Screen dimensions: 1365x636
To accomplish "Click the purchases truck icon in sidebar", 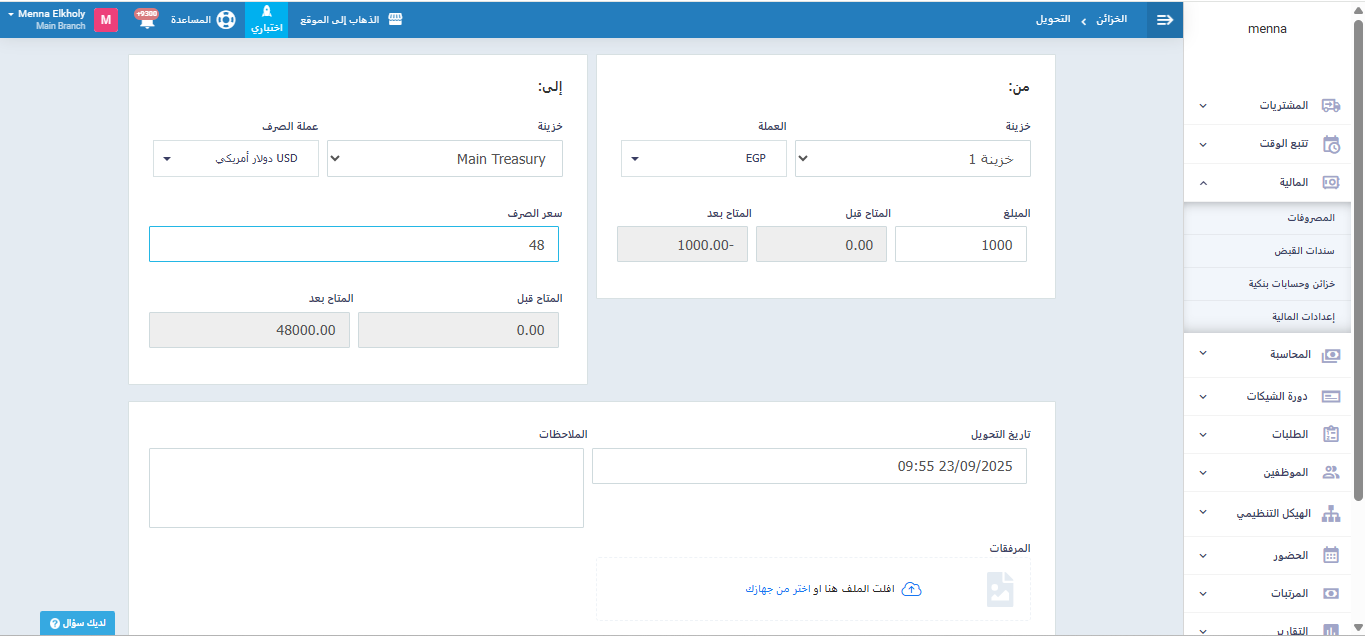I will [1331, 106].
